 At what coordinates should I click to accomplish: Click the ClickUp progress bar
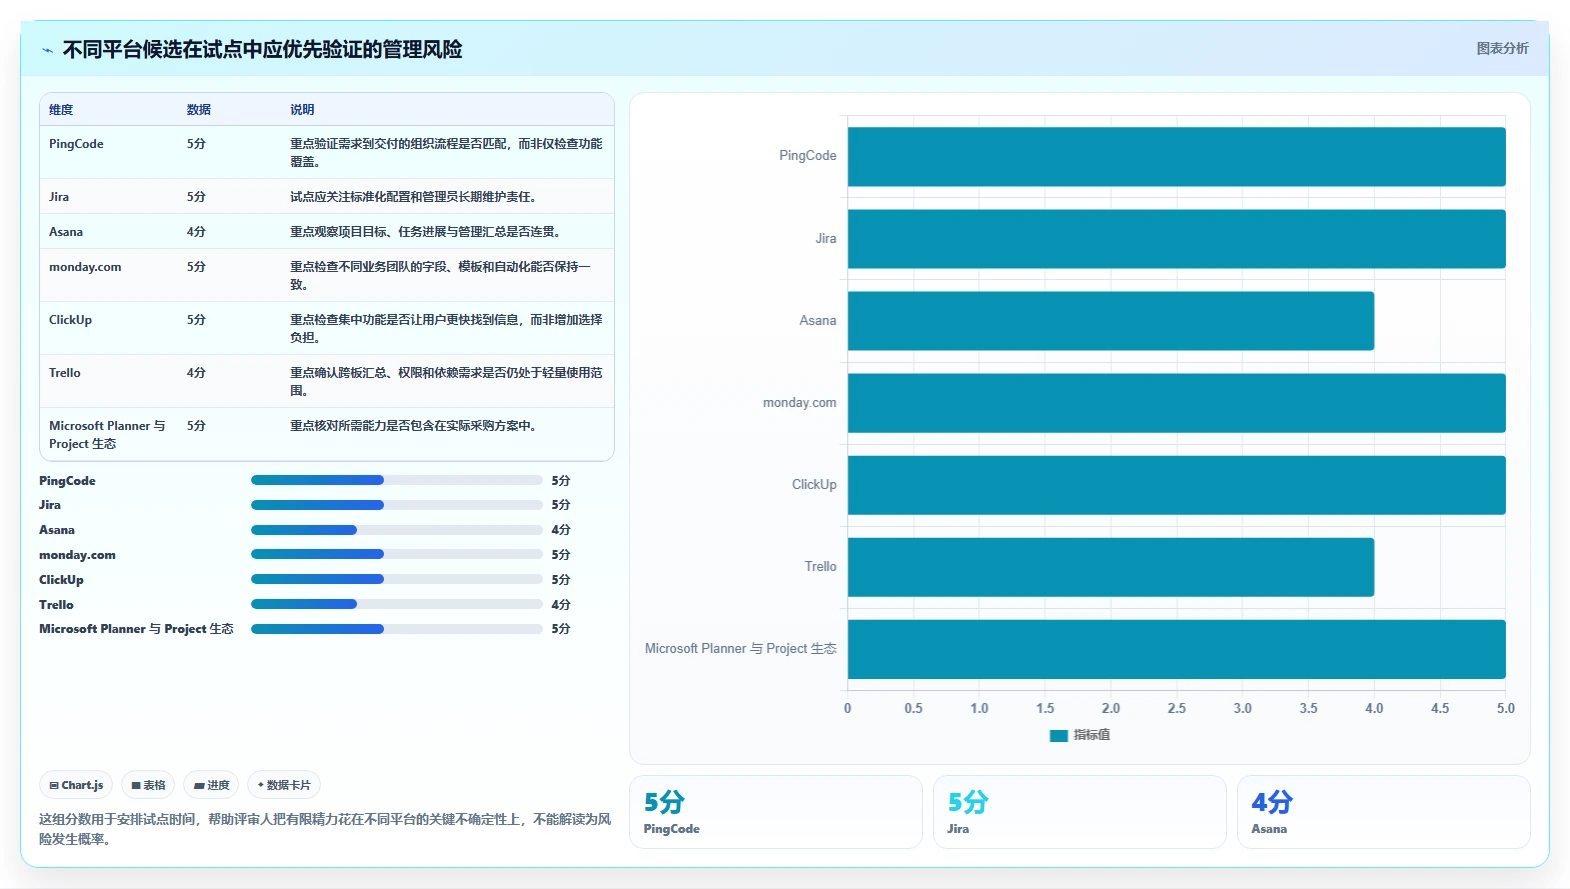pos(396,579)
